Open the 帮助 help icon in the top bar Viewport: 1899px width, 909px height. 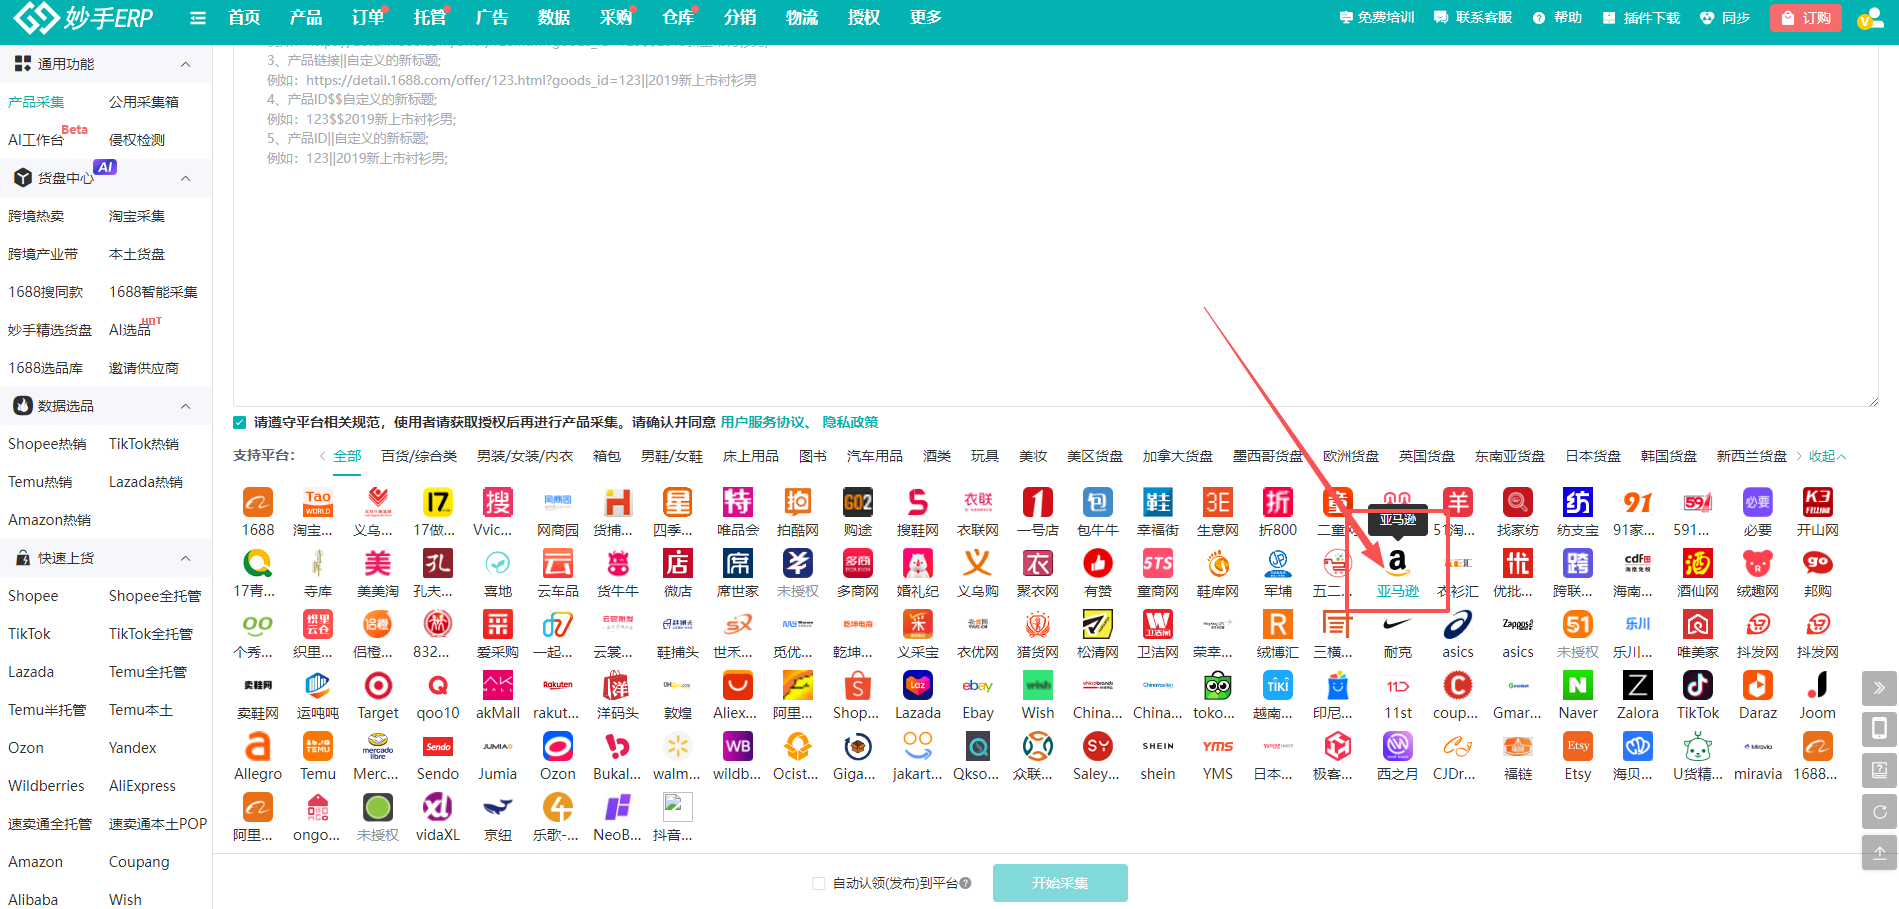(x=1537, y=17)
